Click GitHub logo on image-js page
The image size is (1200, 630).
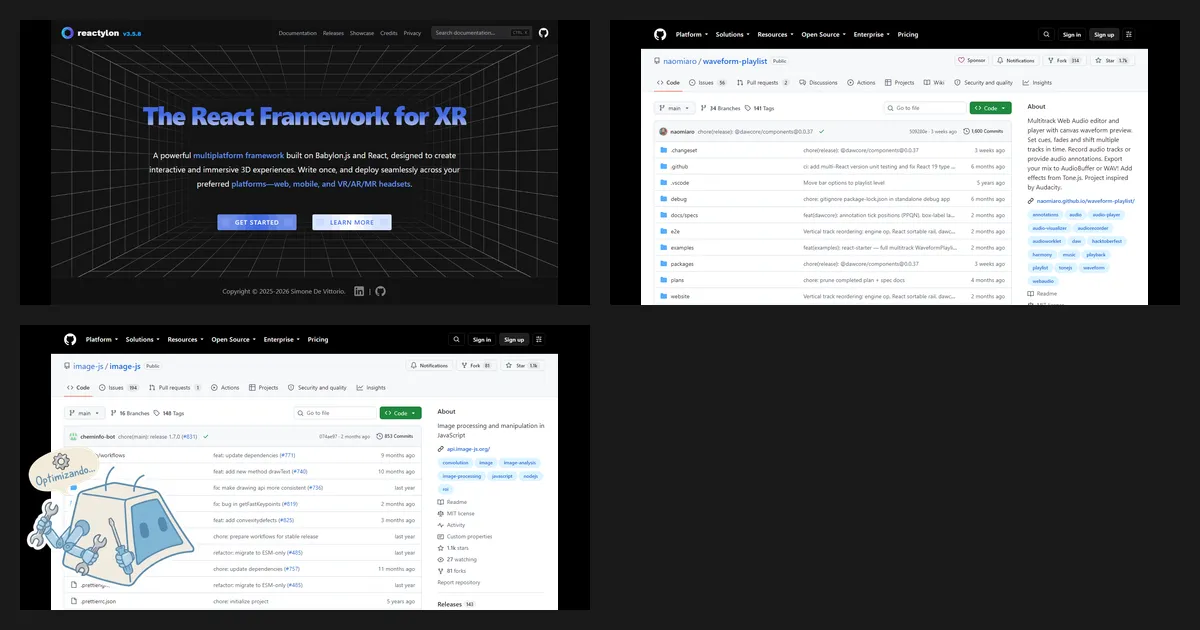pos(70,339)
